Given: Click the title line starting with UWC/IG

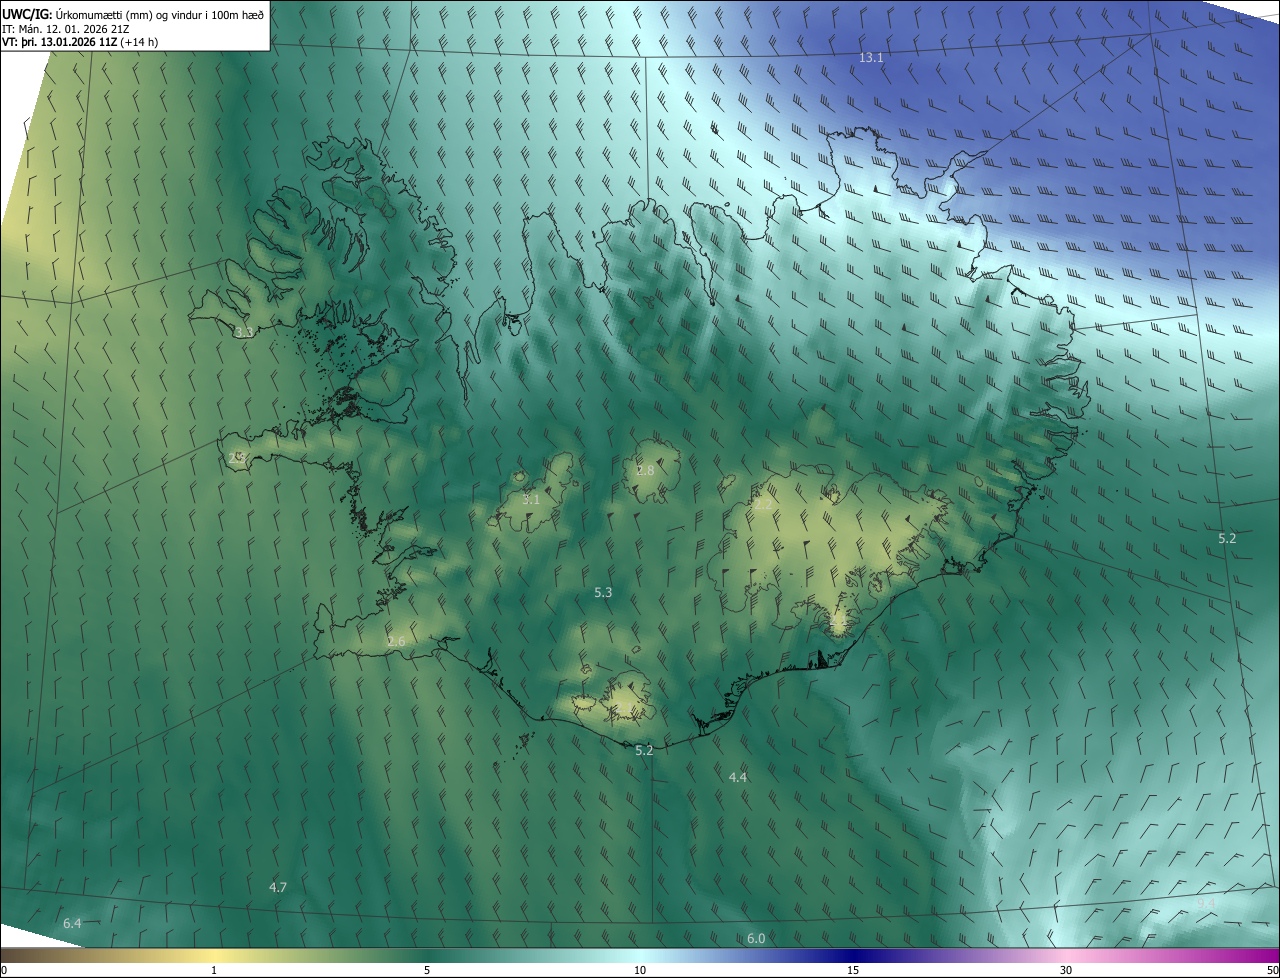Looking at the screenshot, I should pyautogui.click(x=133, y=14).
